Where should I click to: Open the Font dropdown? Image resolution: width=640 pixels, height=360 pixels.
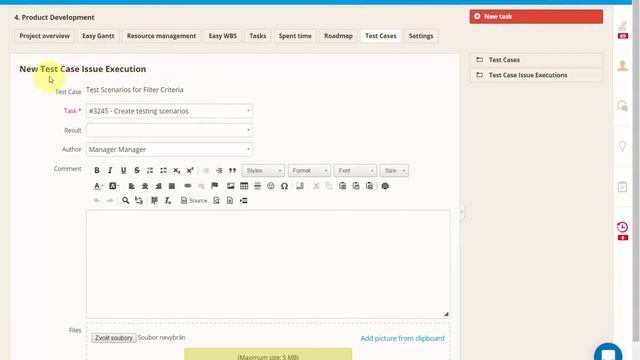coord(355,171)
